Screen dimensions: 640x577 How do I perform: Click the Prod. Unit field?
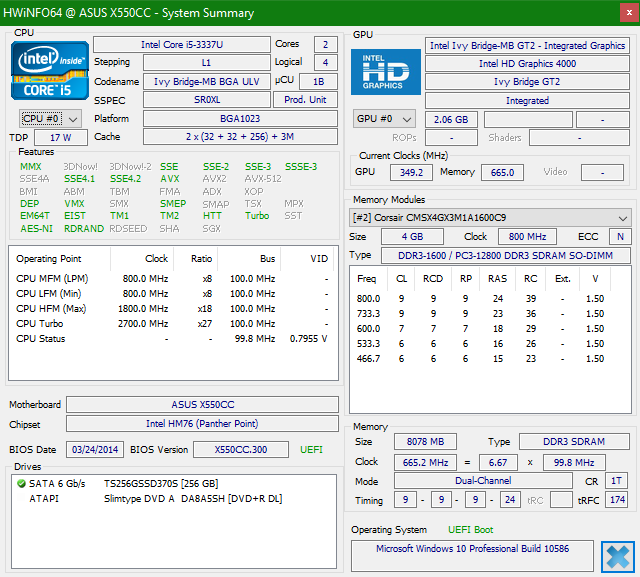(x=305, y=100)
